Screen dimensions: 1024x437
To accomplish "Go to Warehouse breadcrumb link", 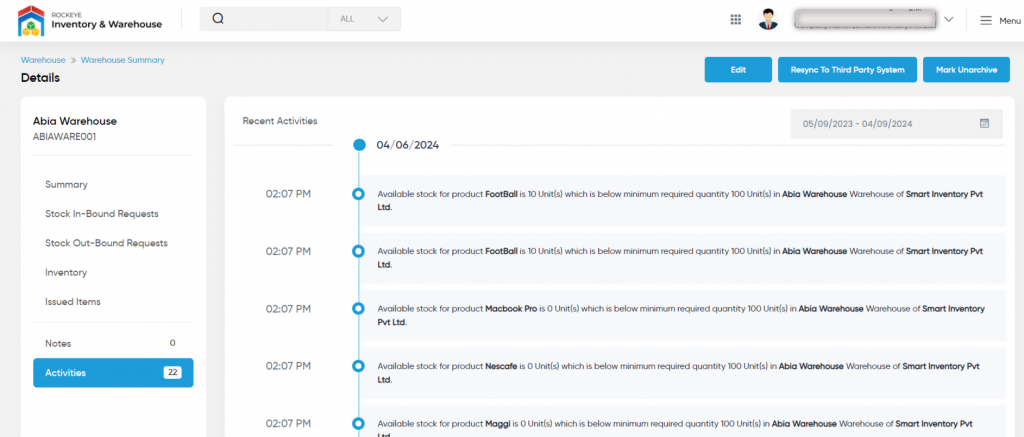I will point(43,59).
